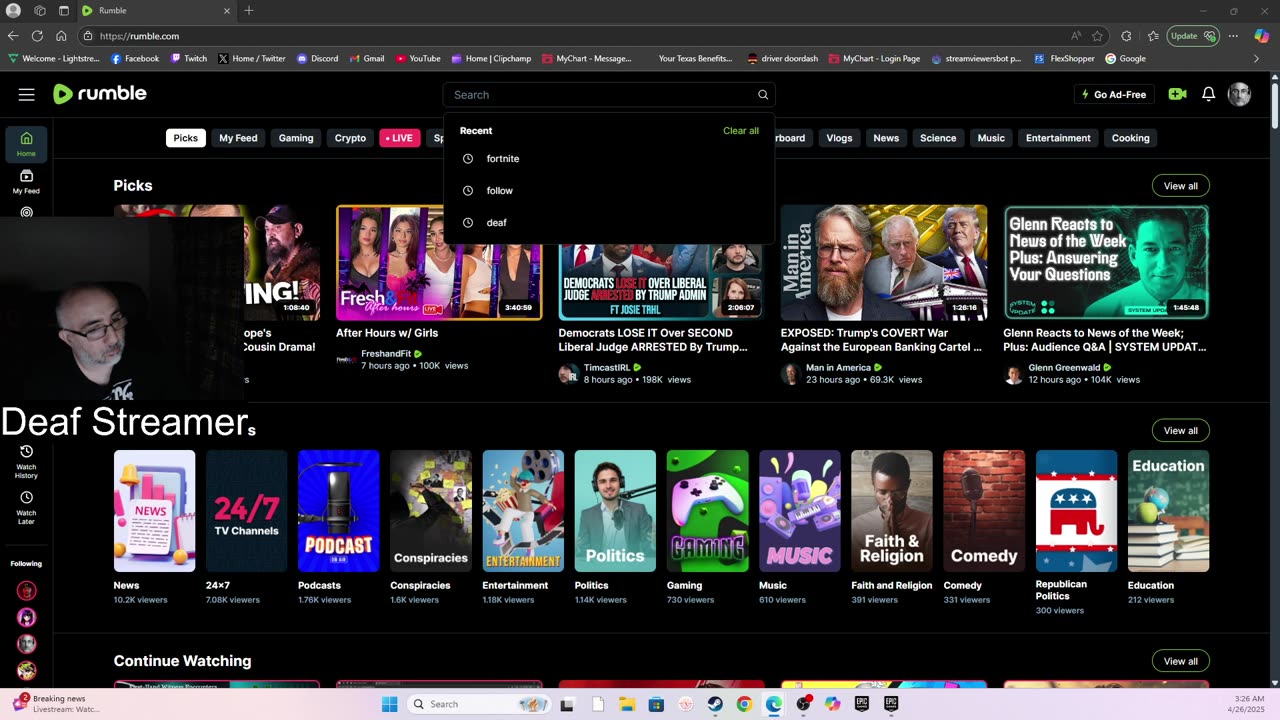1280x720 pixels.
Task: Click the Rumble logo
Action: (x=100, y=94)
